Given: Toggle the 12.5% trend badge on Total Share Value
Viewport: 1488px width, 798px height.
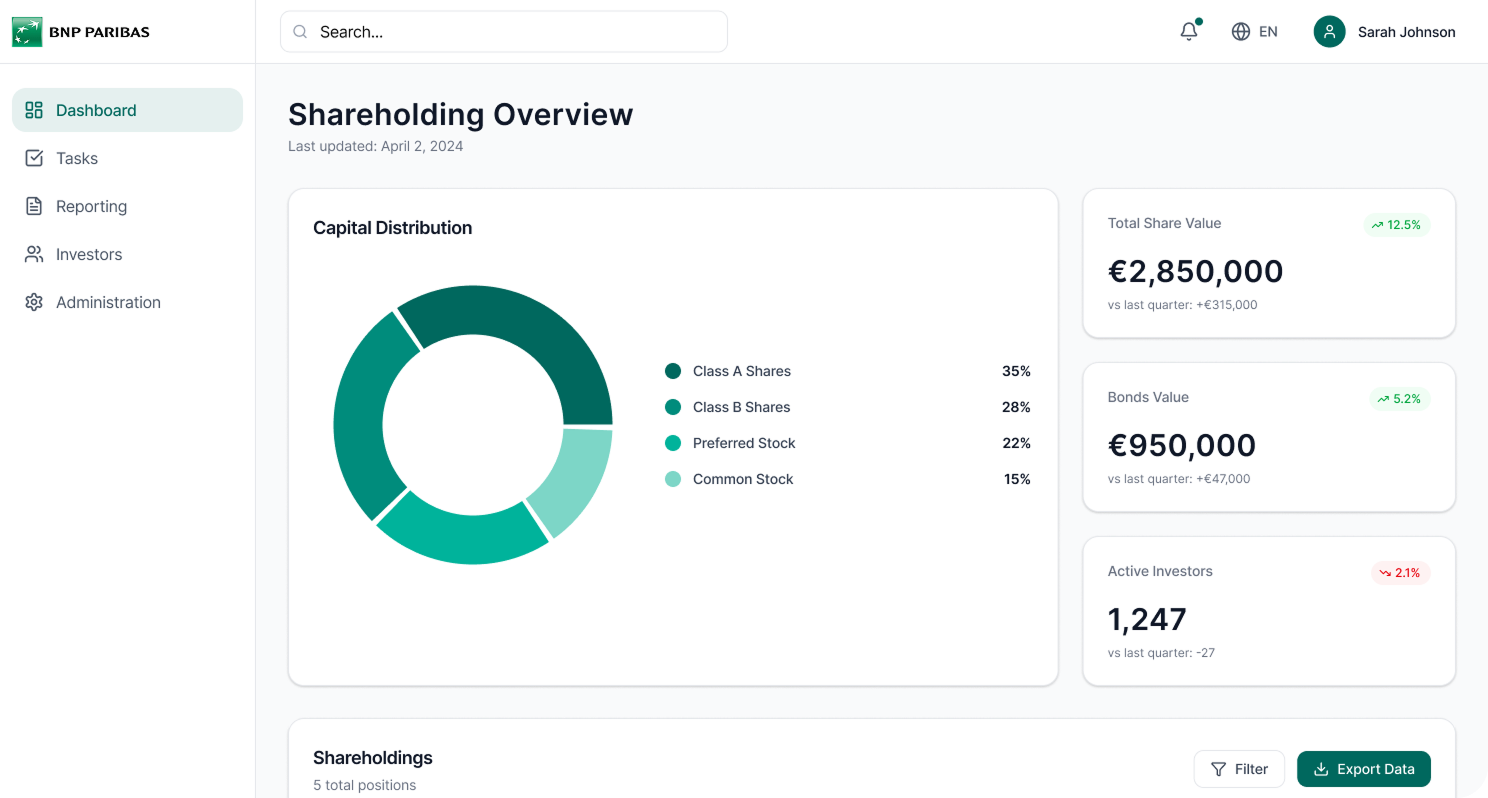Looking at the screenshot, I should pyautogui.click(x=1396, y=225).
